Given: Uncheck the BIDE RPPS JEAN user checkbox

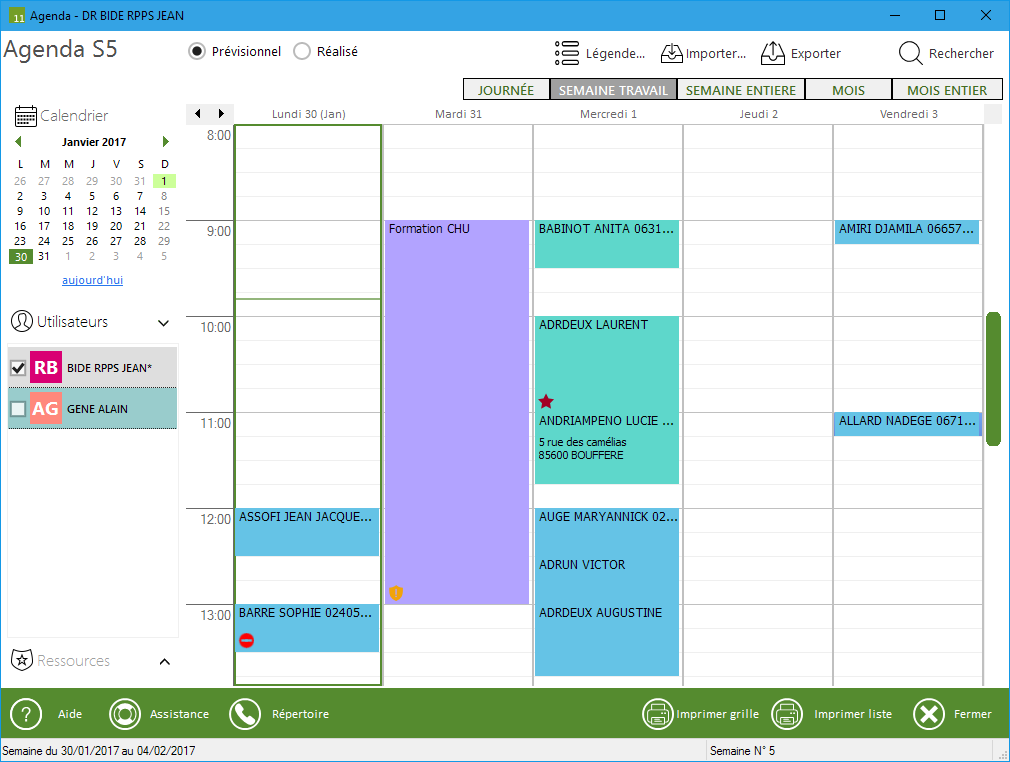Looking at the screenshot, I should [x=18, y=368].
